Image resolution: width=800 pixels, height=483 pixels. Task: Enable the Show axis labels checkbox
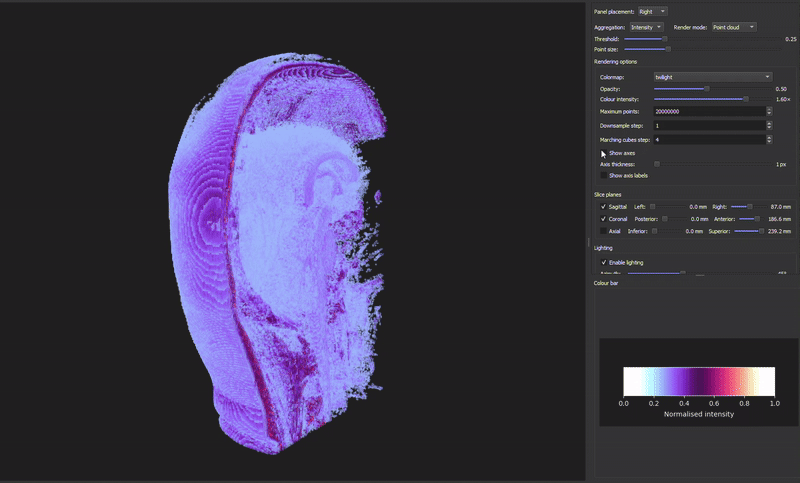[604, 175]
